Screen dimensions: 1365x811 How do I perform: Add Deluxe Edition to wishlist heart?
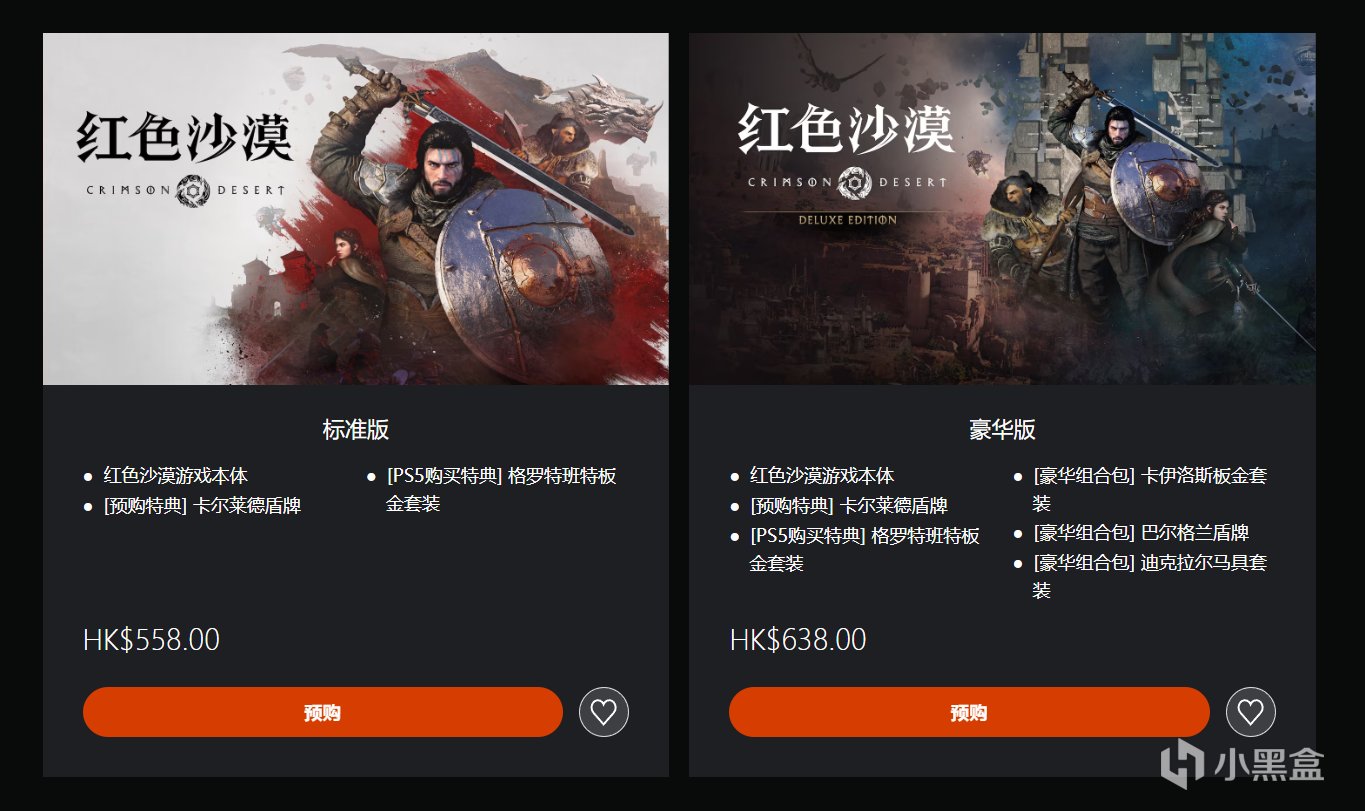pos(1250,712)
